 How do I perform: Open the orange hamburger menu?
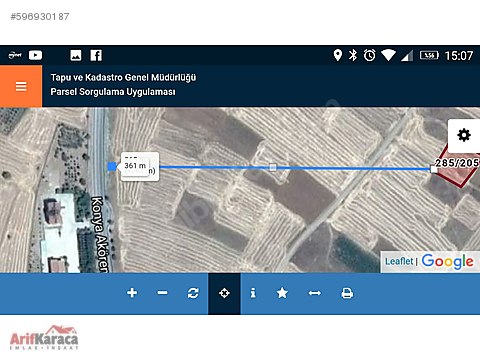[21, 86]
